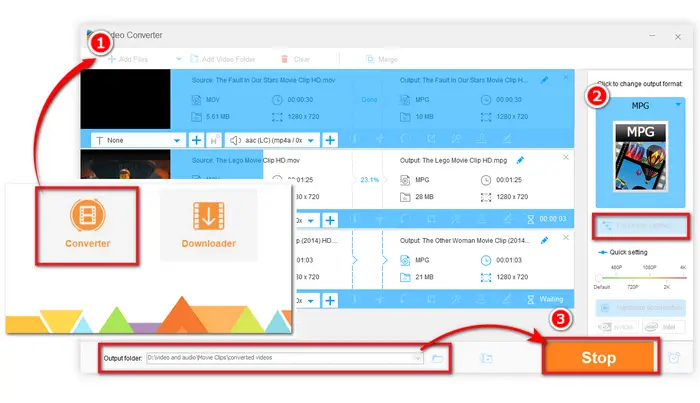The width and height of the screenshot is (700, 403).
Task: Expand the Add Files dropdown arrow
Action: [x=179, y=59]
